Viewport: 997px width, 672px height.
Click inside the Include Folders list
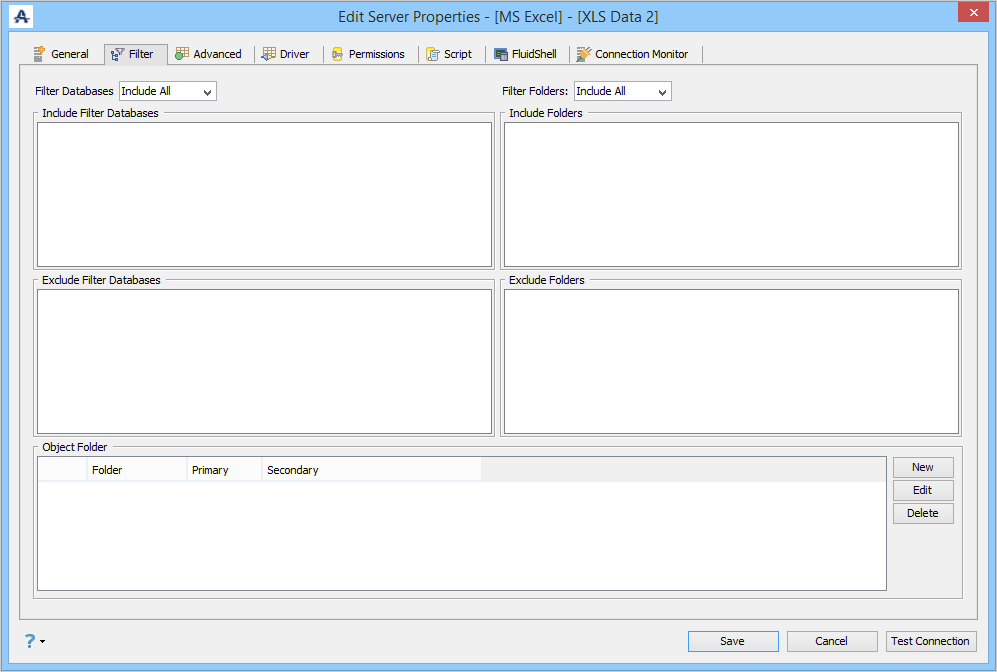pos(731,195)
